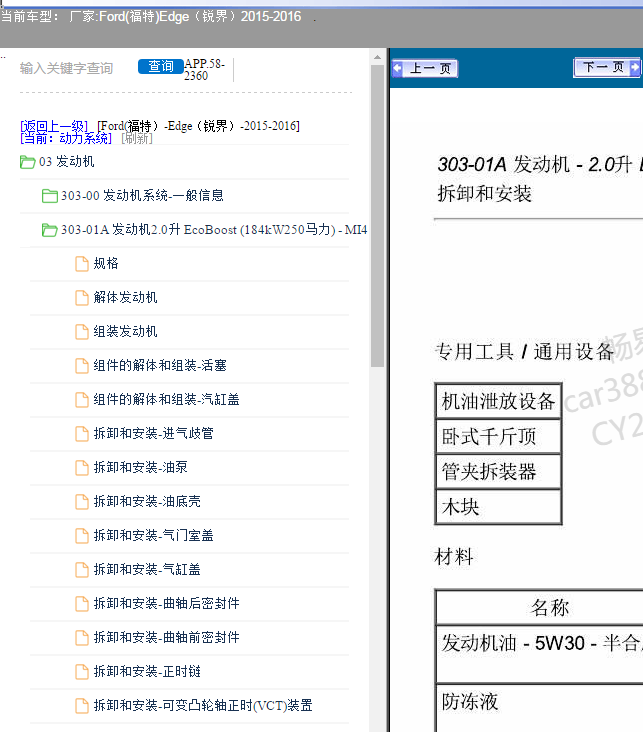This screenshot has width=643, height=732.
Task: Click the APP.58-2360 text
Action: [x=204, y=70]
